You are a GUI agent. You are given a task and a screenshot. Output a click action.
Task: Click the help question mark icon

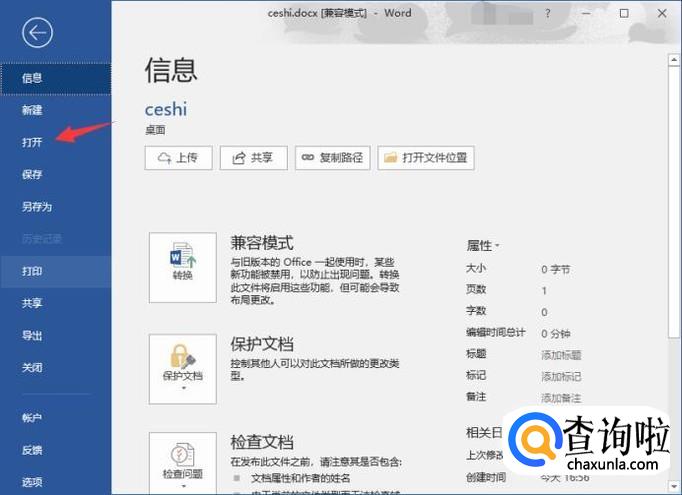coord(548,13)
